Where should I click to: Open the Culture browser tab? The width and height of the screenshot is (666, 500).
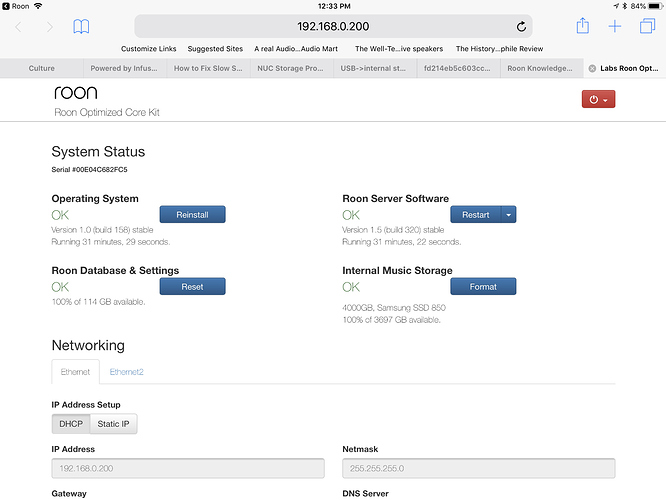click(x=42, y=68)
